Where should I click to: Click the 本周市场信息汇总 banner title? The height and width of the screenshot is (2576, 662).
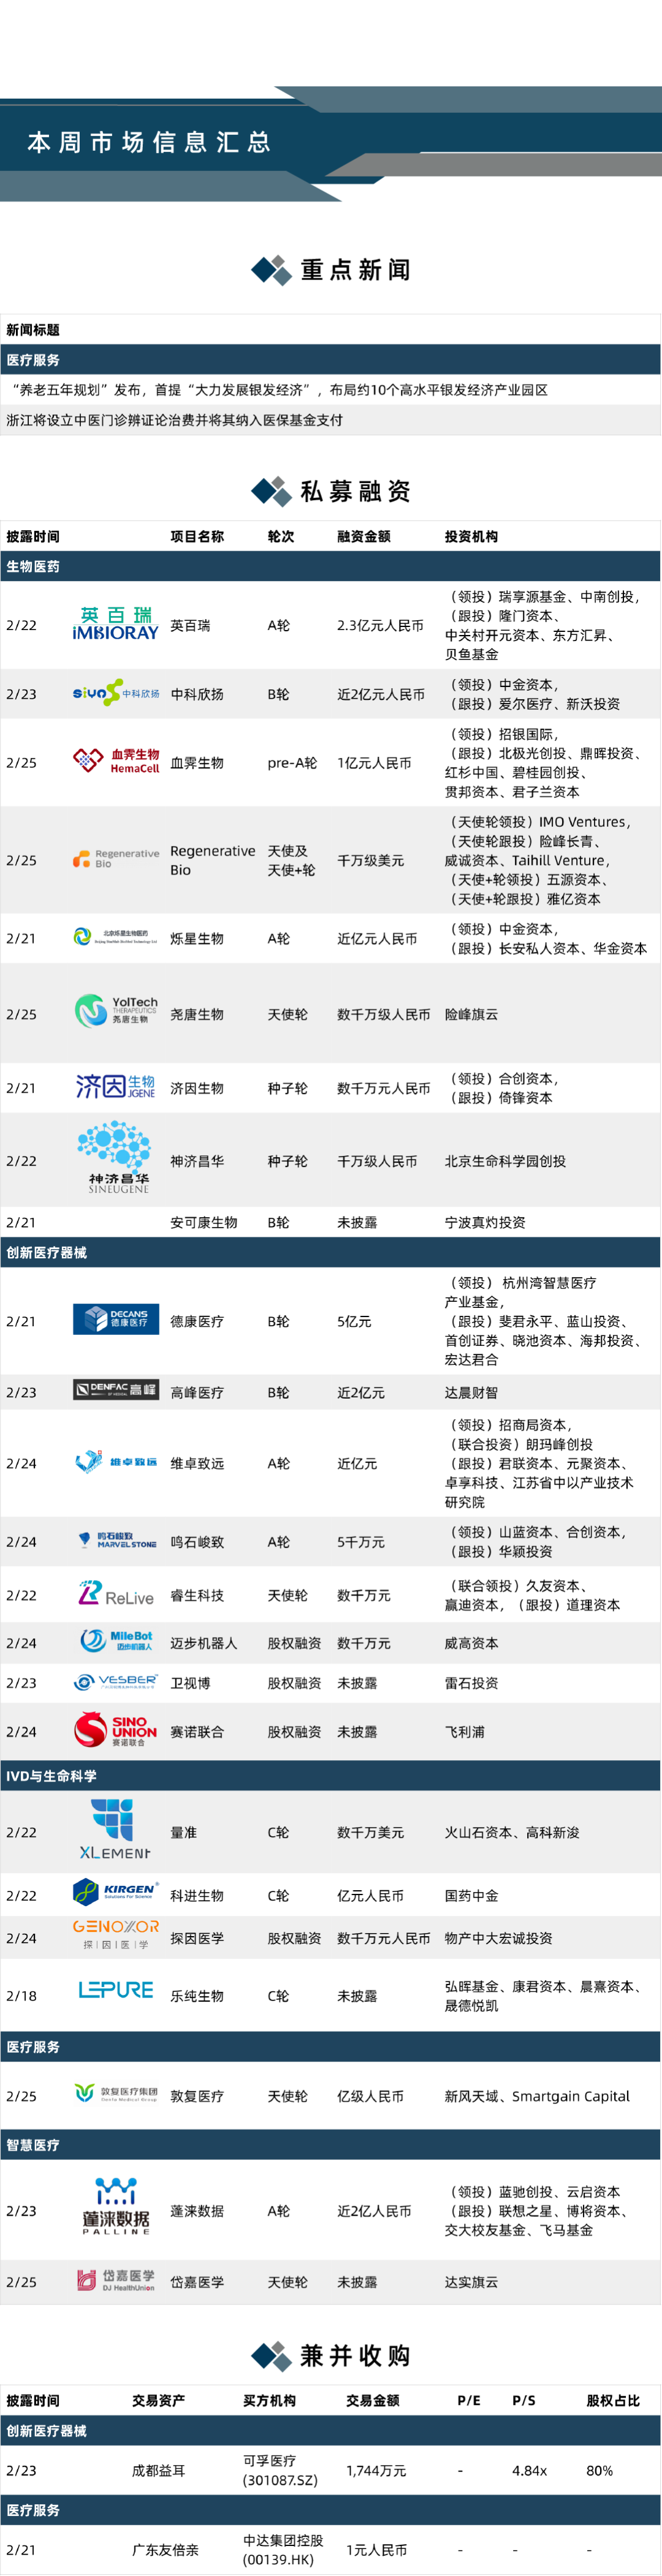[149, 142]
